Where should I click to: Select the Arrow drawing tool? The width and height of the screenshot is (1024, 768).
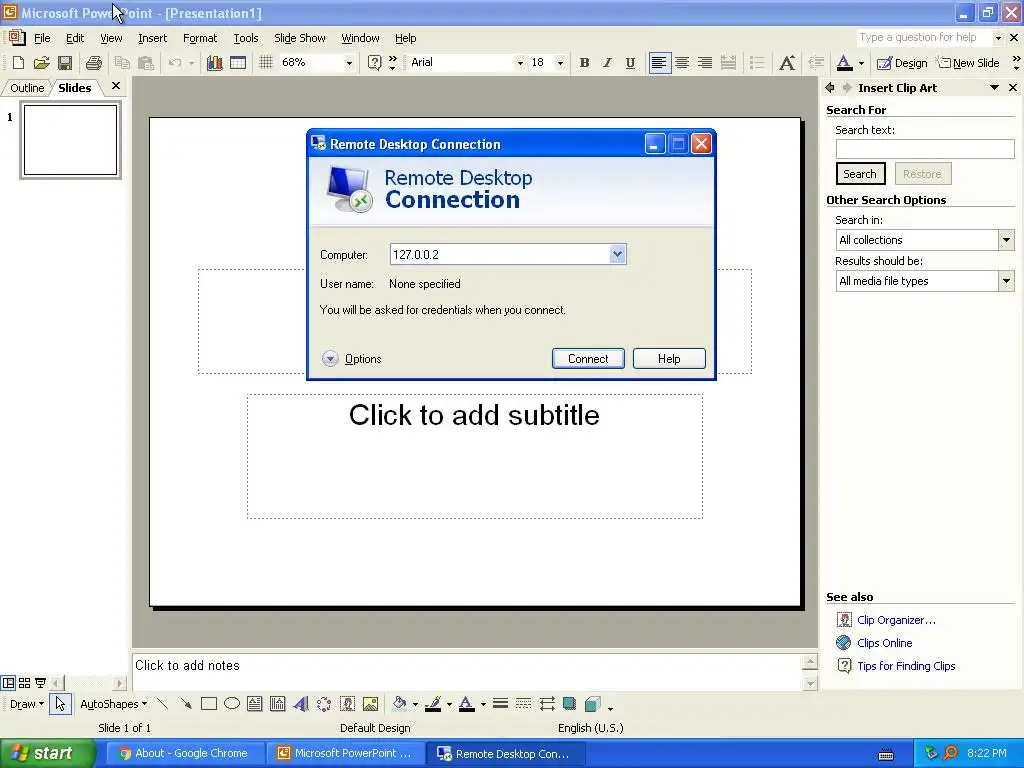(186, 704)
